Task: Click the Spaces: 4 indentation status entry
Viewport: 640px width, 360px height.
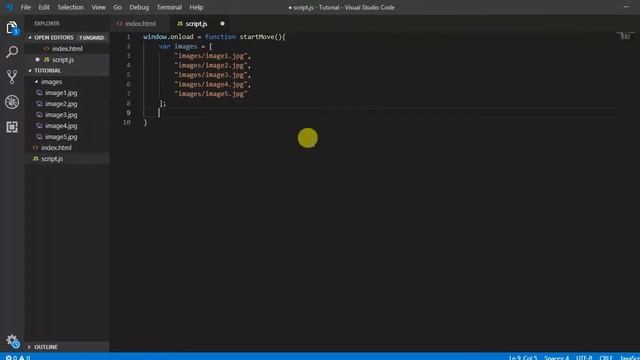Action: (556, 357)
